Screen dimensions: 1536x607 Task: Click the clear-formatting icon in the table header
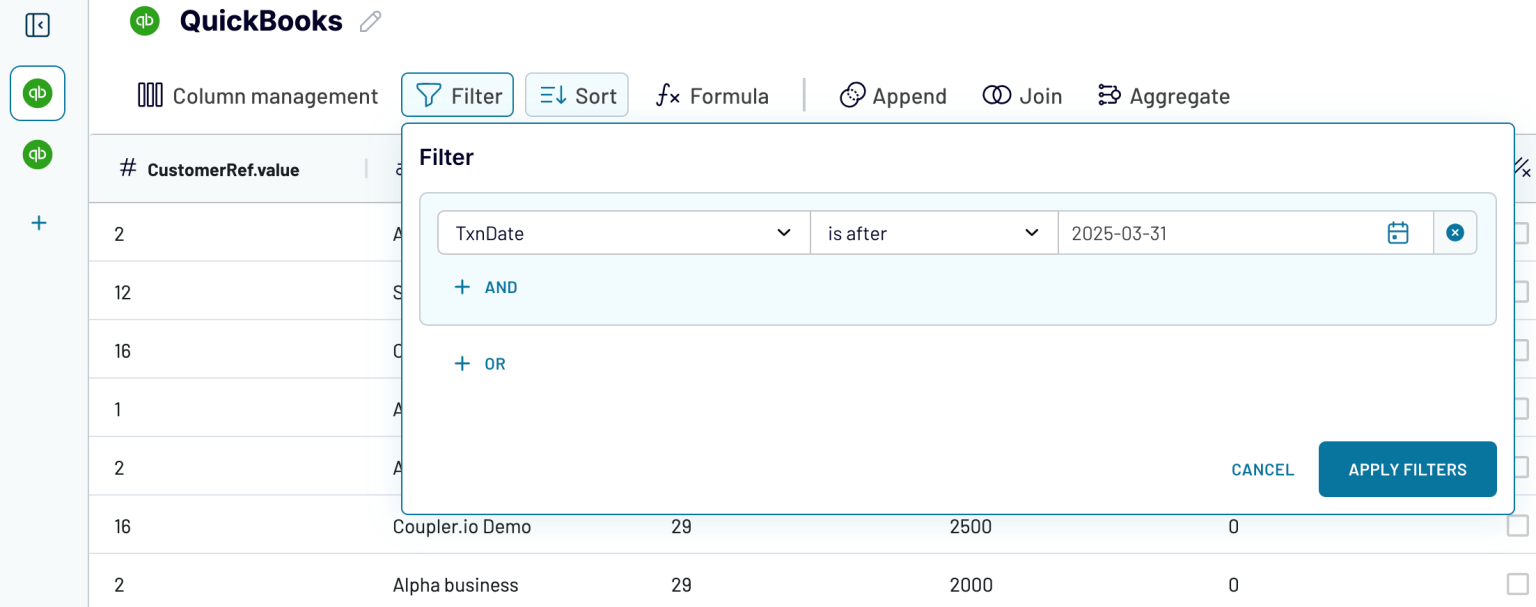[x=1521, y=169]
